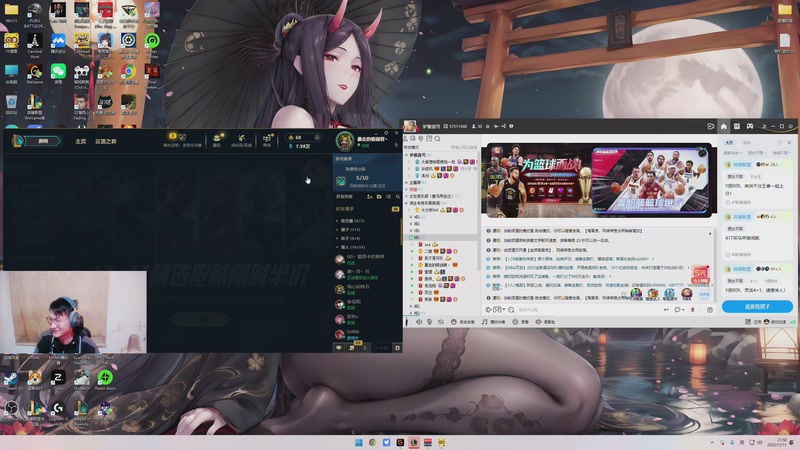Open the missions icon at League client bottom

click(x=352, y=348)
